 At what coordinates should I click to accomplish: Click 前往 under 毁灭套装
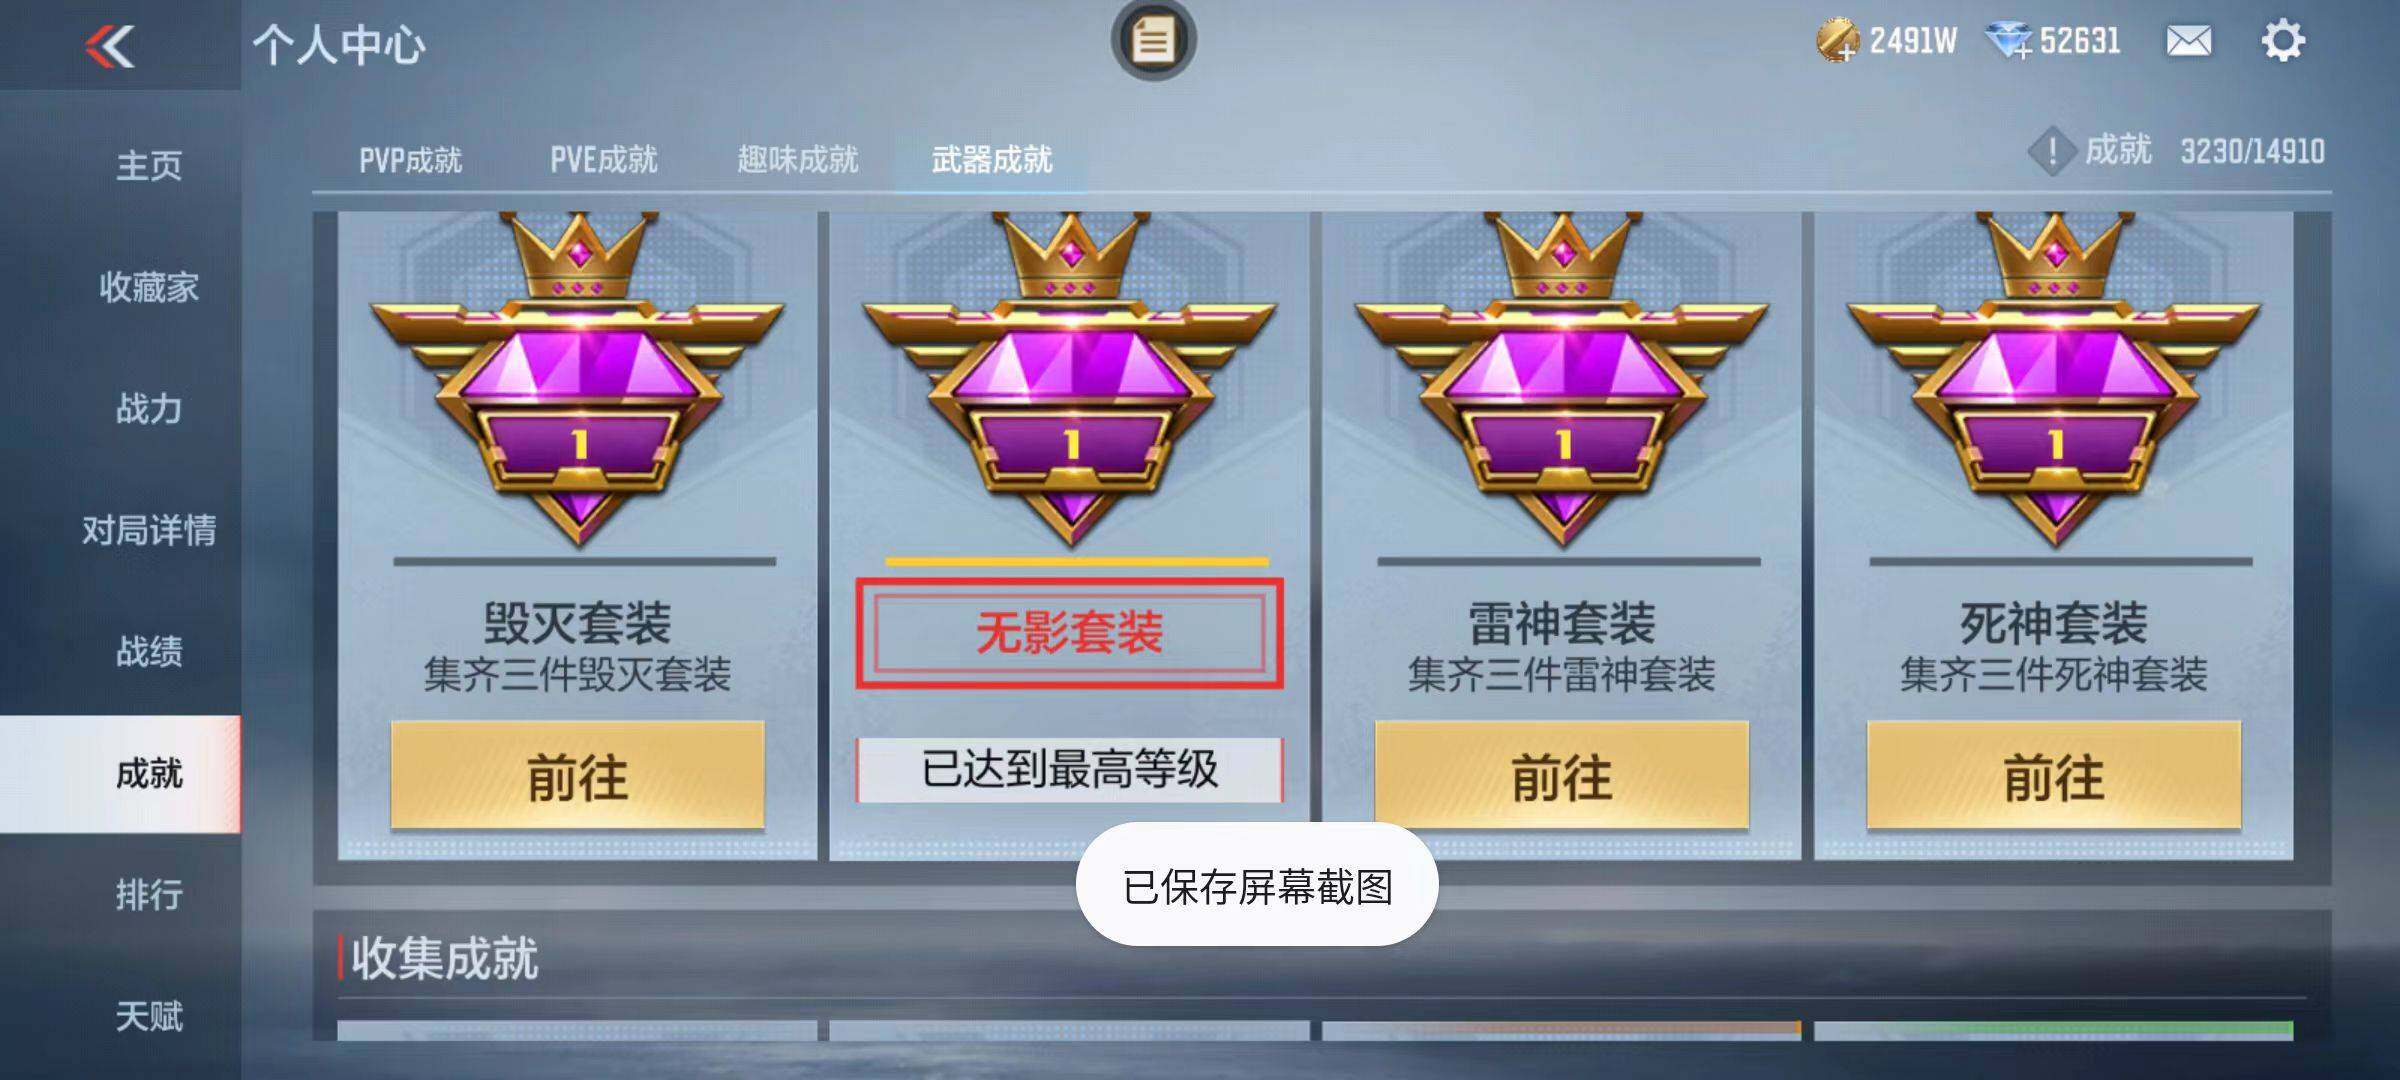click(x=577, y=776)
